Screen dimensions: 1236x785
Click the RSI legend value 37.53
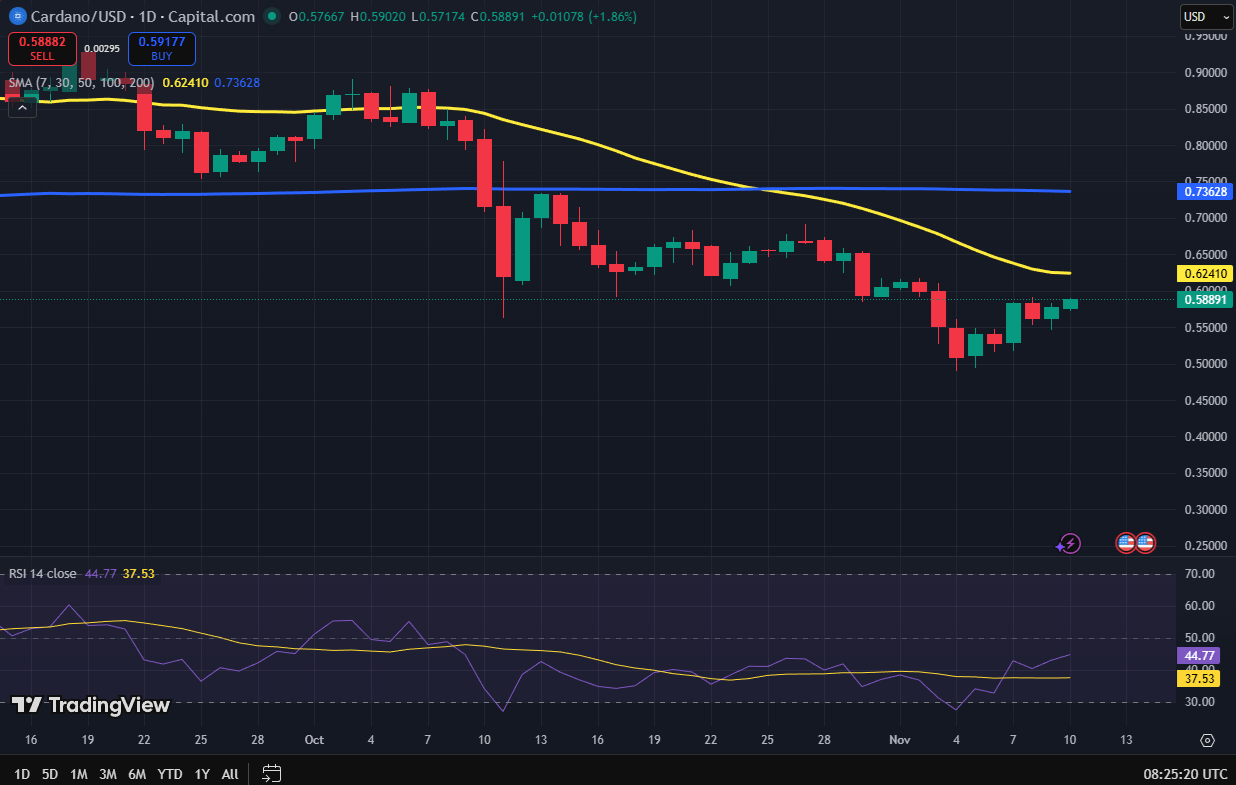tap(138, 573)
